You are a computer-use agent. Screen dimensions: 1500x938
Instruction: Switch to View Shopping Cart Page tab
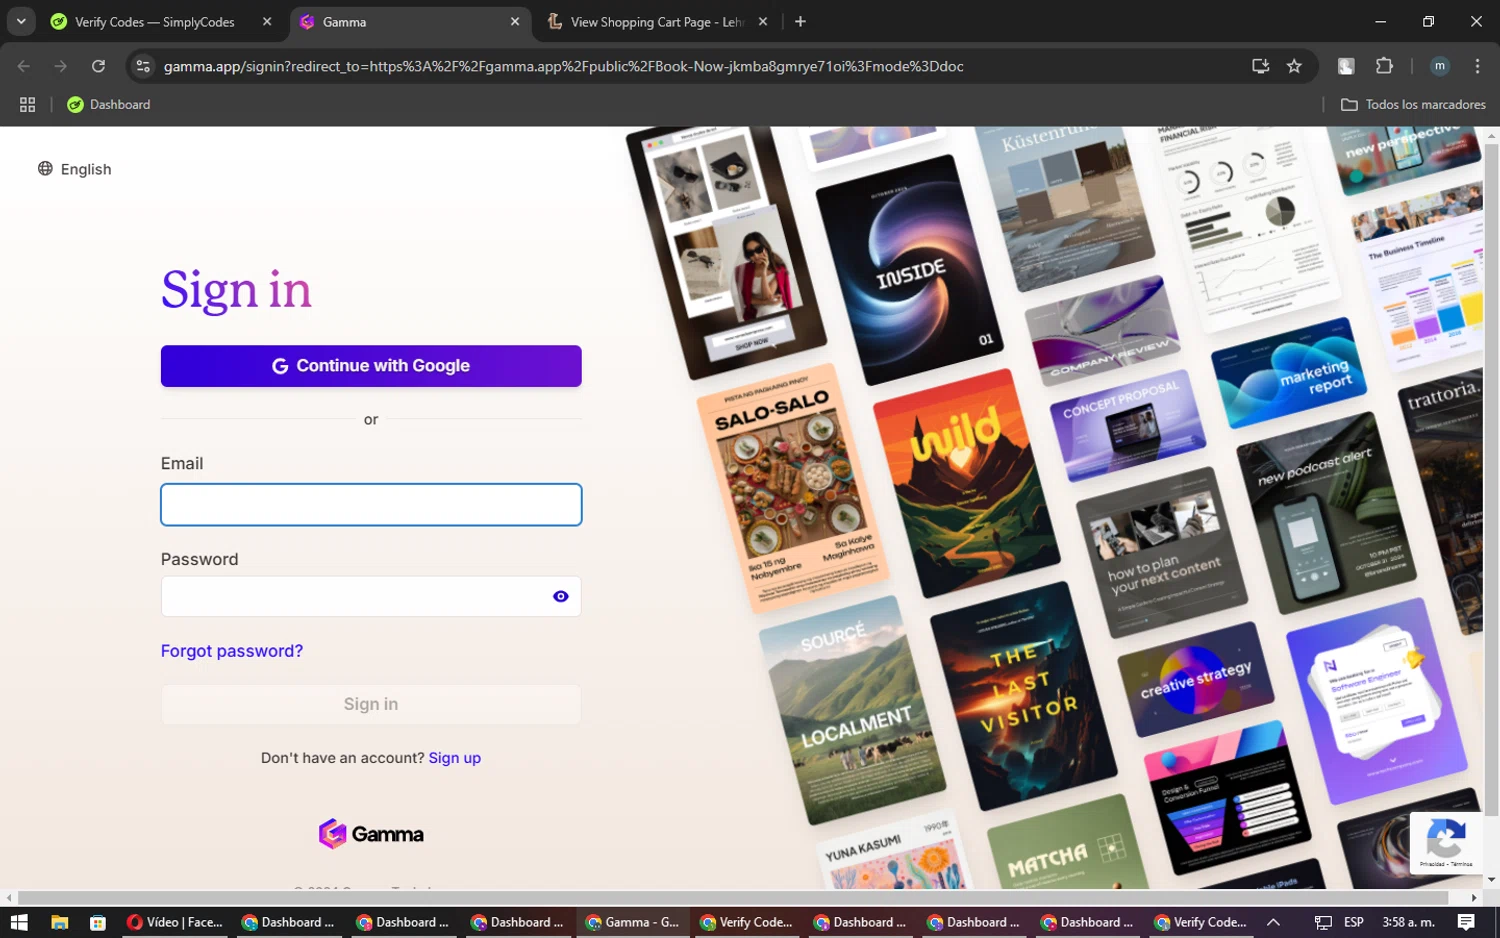click(x=655, y=22)
